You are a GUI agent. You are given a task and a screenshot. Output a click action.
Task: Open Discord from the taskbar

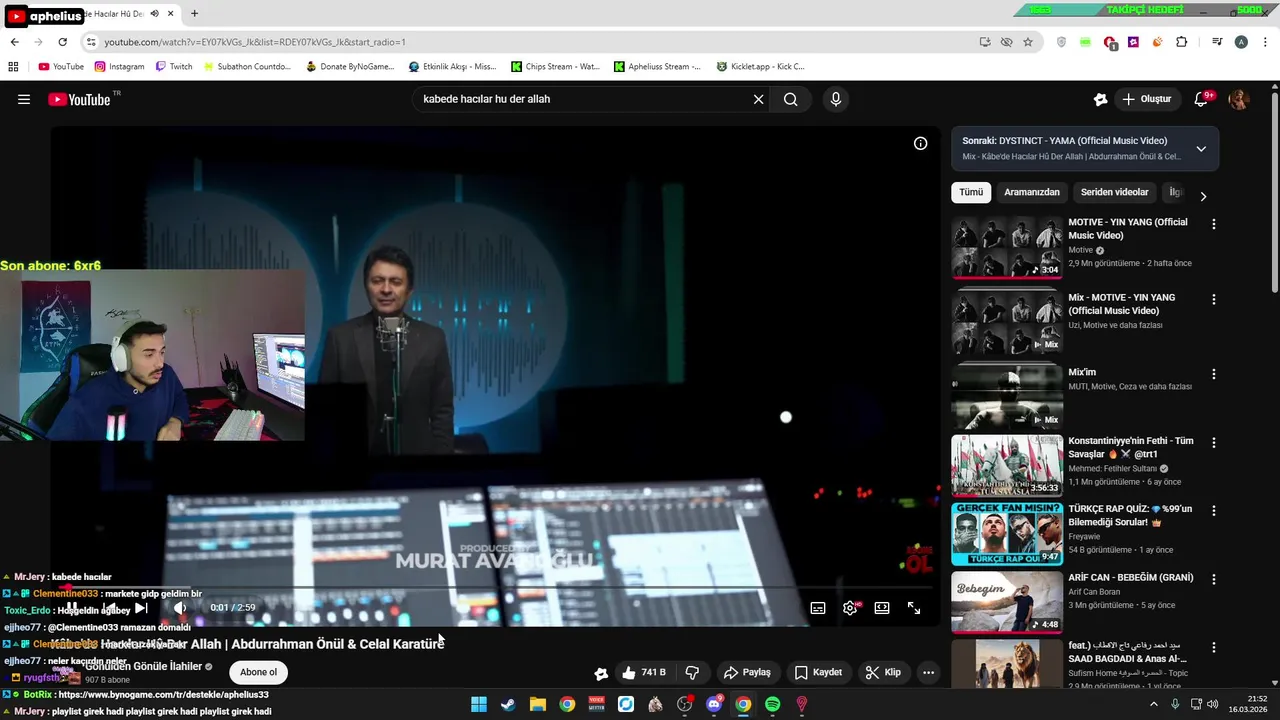click(714, 704)
